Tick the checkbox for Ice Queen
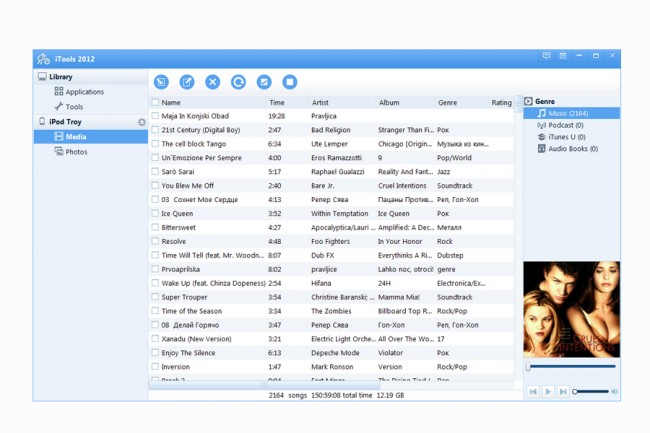The height and width of the screenshot is (433, 650). tap(155, 213)
